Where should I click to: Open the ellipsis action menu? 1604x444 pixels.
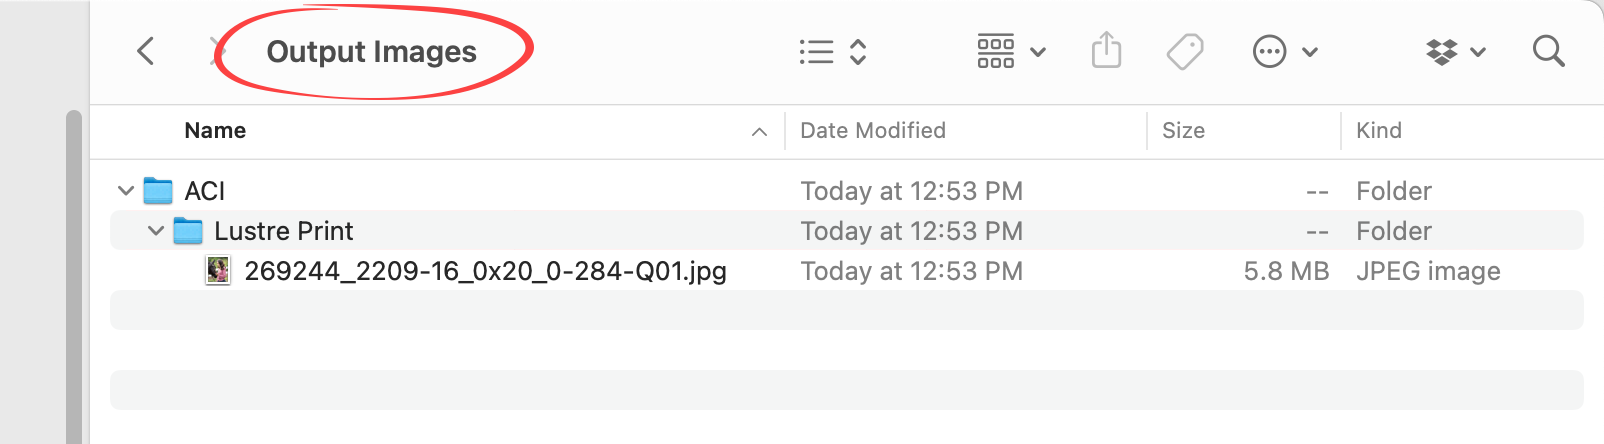point(1284,51)
